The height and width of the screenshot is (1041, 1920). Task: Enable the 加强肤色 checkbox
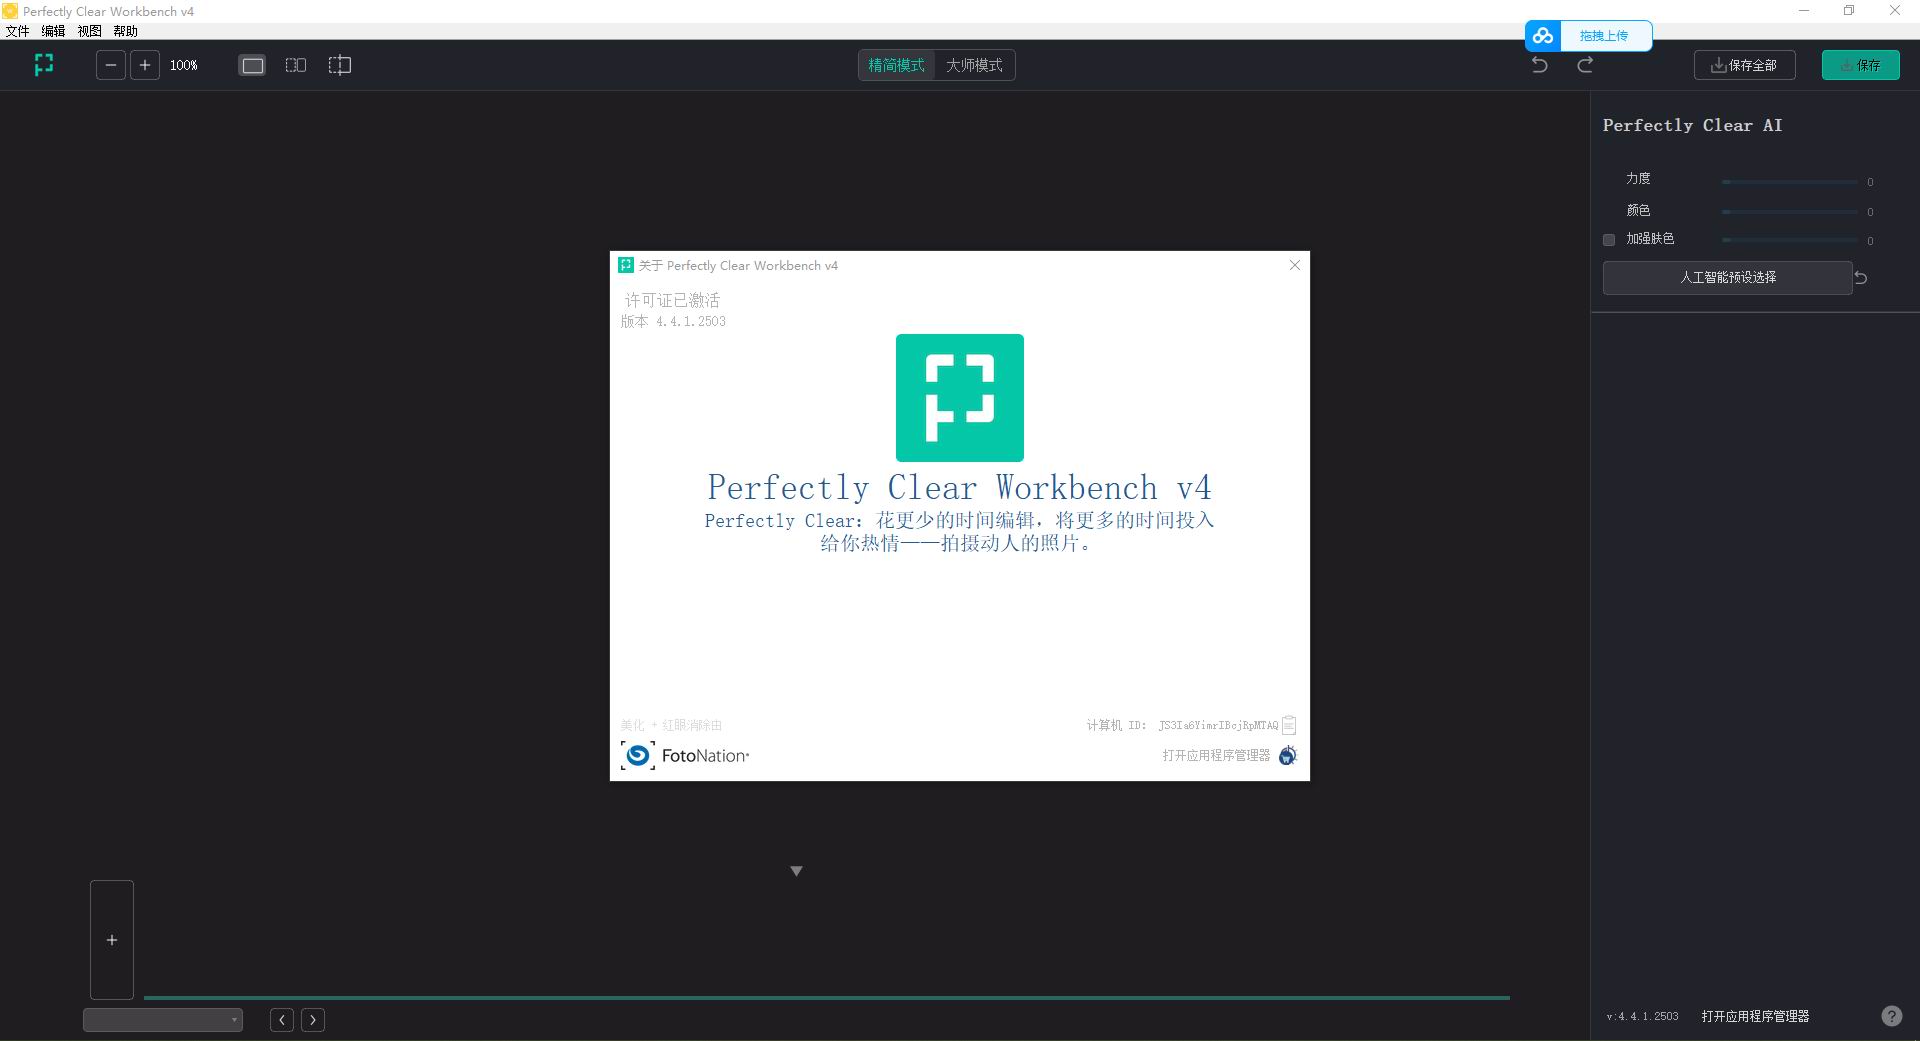1609,240
